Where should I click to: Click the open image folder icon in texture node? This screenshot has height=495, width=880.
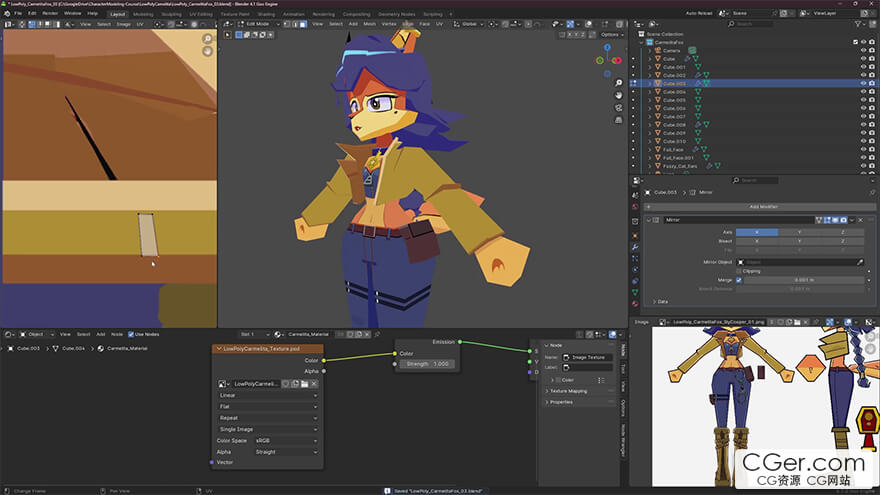coord(304,383)
